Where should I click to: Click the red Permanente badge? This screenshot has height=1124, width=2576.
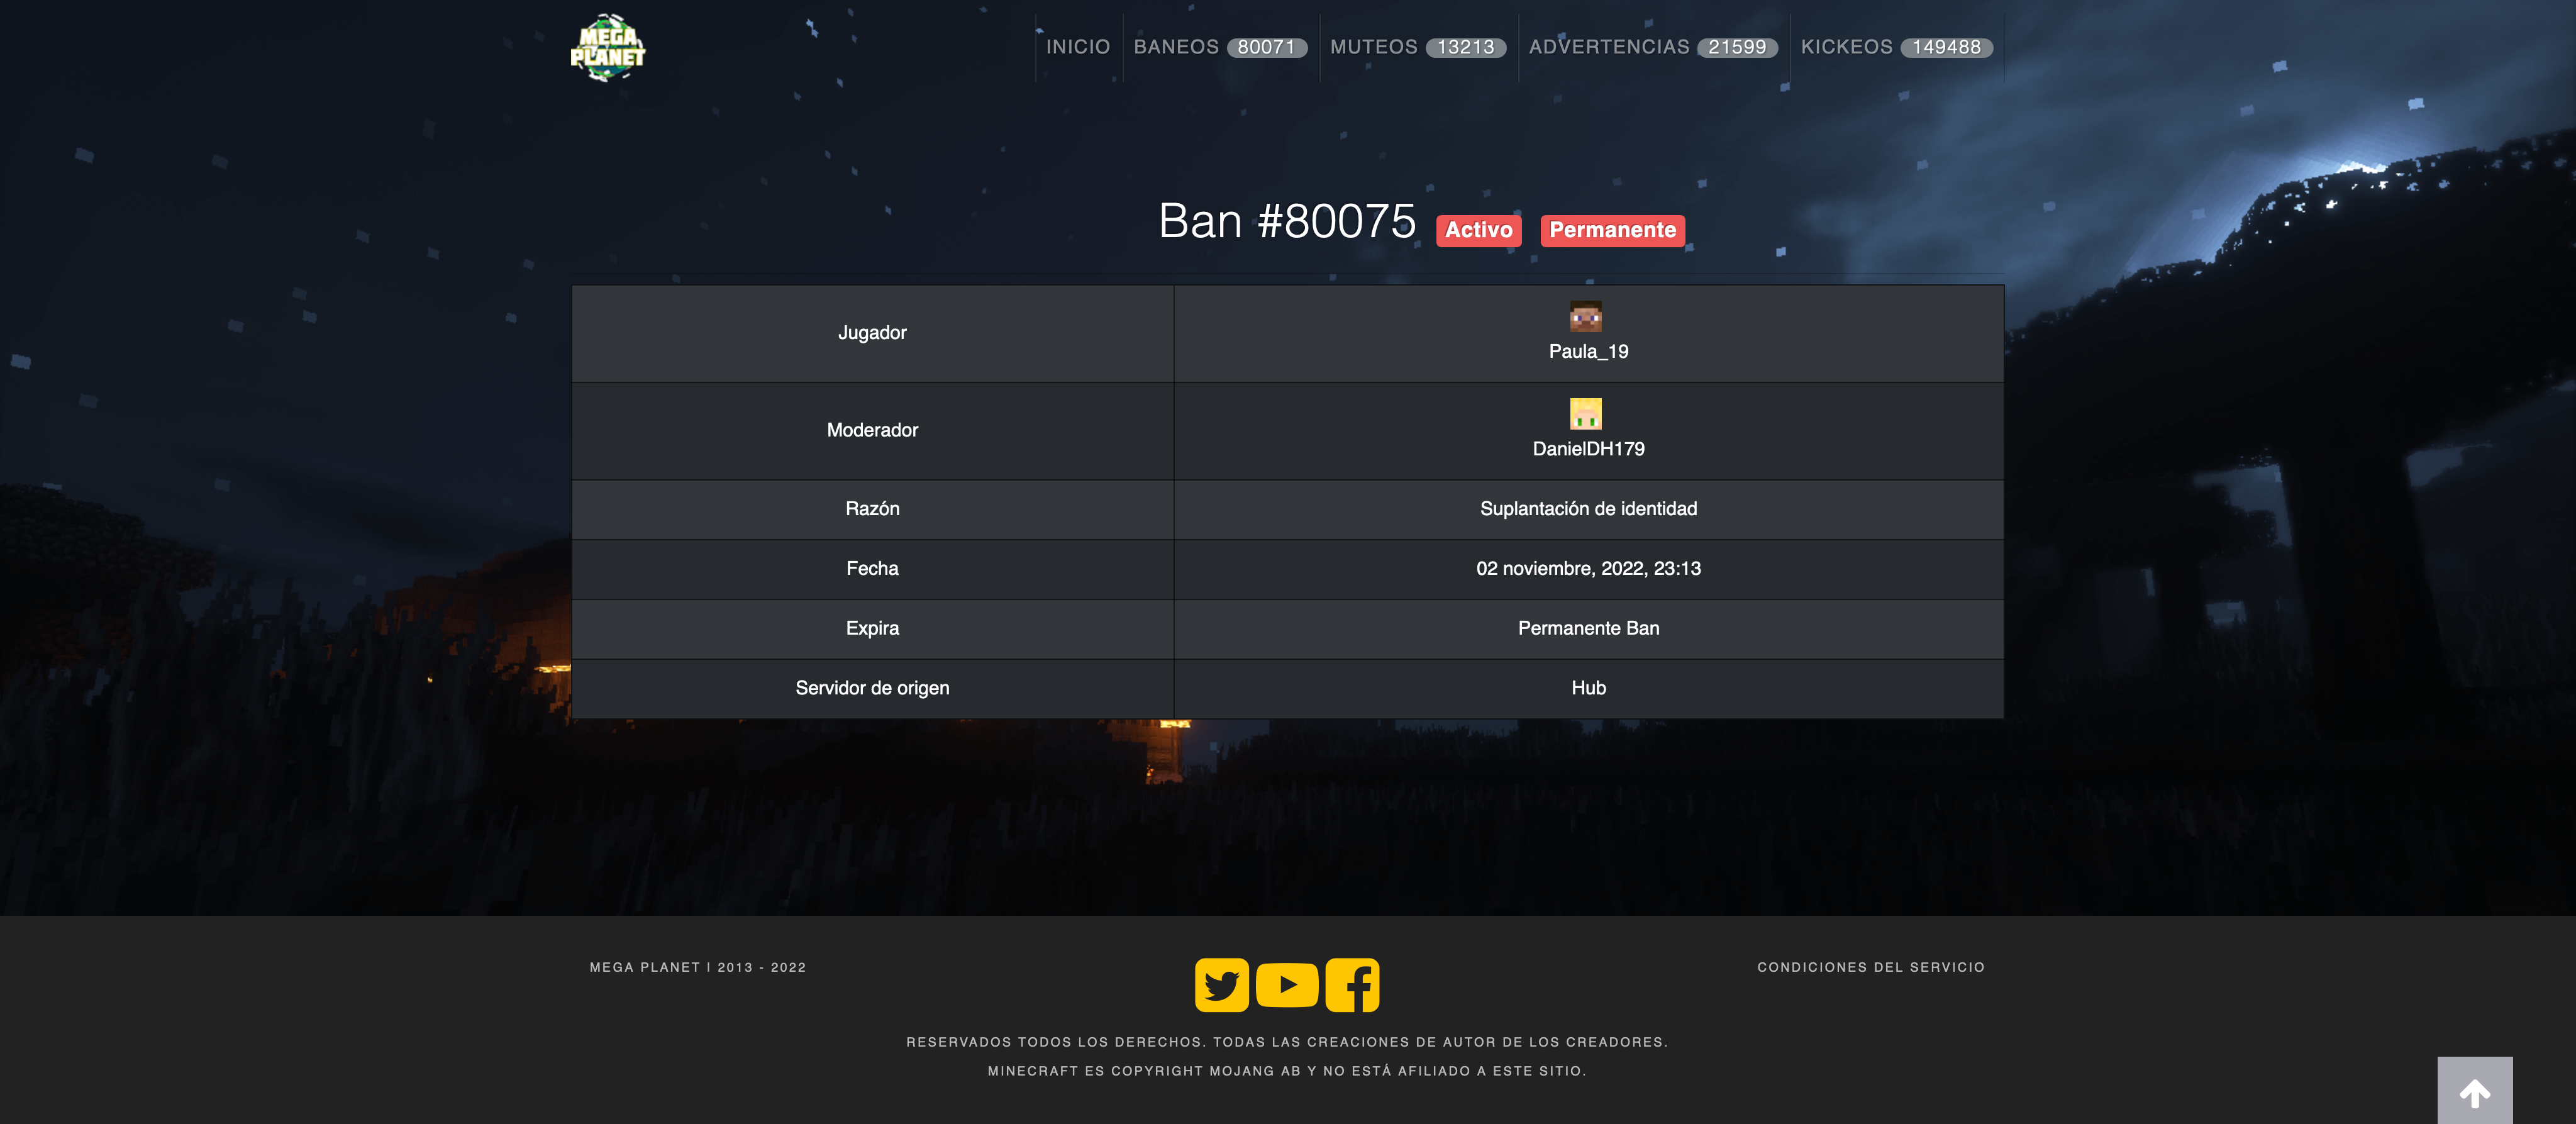pyautogui.click(x=1612, y=230)
